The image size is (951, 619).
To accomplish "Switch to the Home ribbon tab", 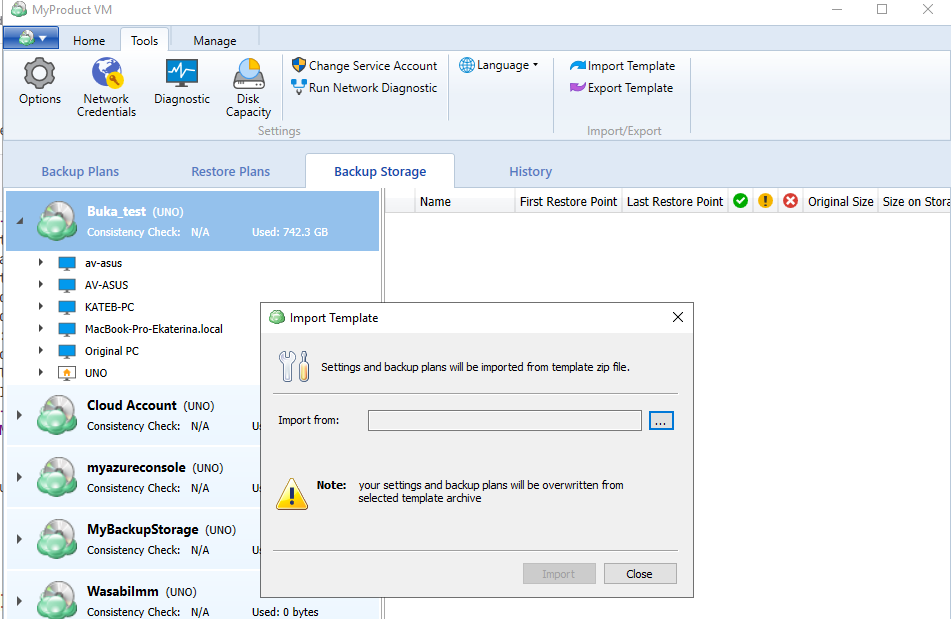I will (x=89, y=41).
